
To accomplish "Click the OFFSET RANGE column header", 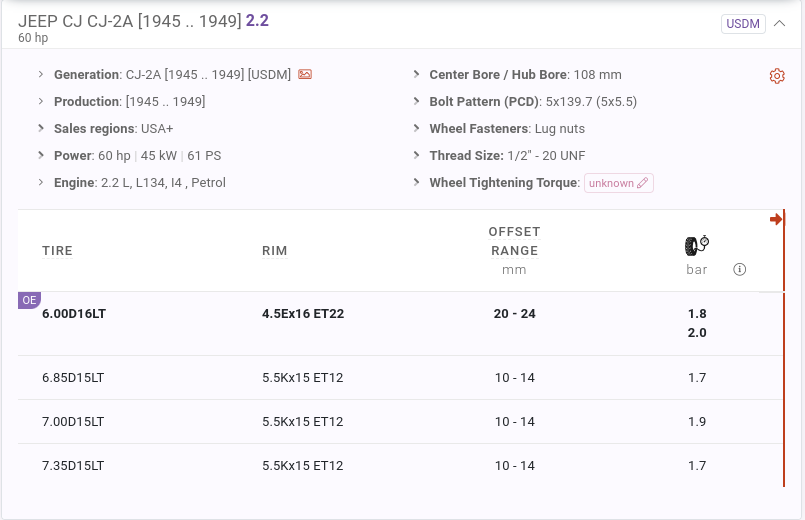I will pos(514,241).
